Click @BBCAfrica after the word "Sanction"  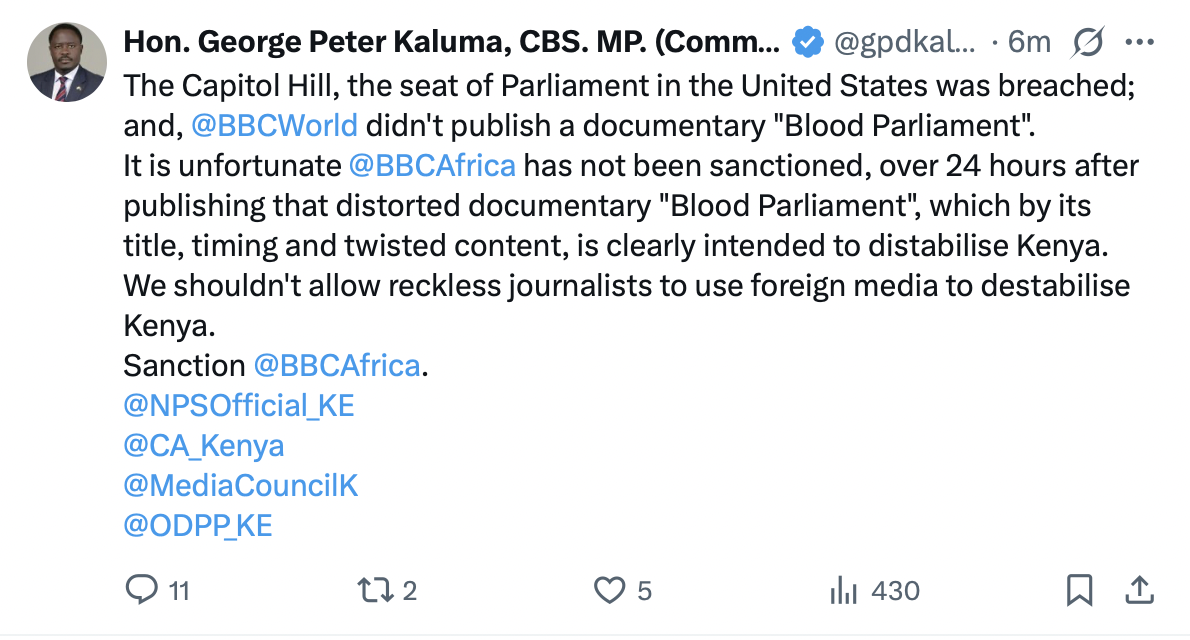(x=337, y=365)
